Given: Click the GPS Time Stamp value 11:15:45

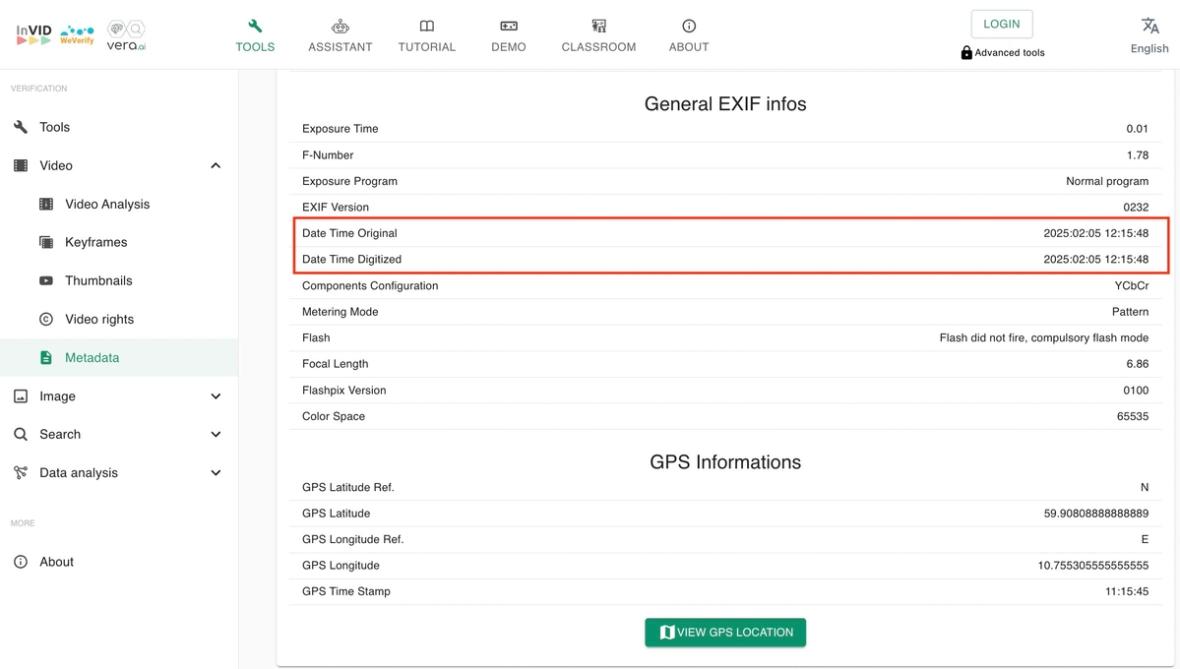Looking at the screenshot, I should pos(1127,591).
